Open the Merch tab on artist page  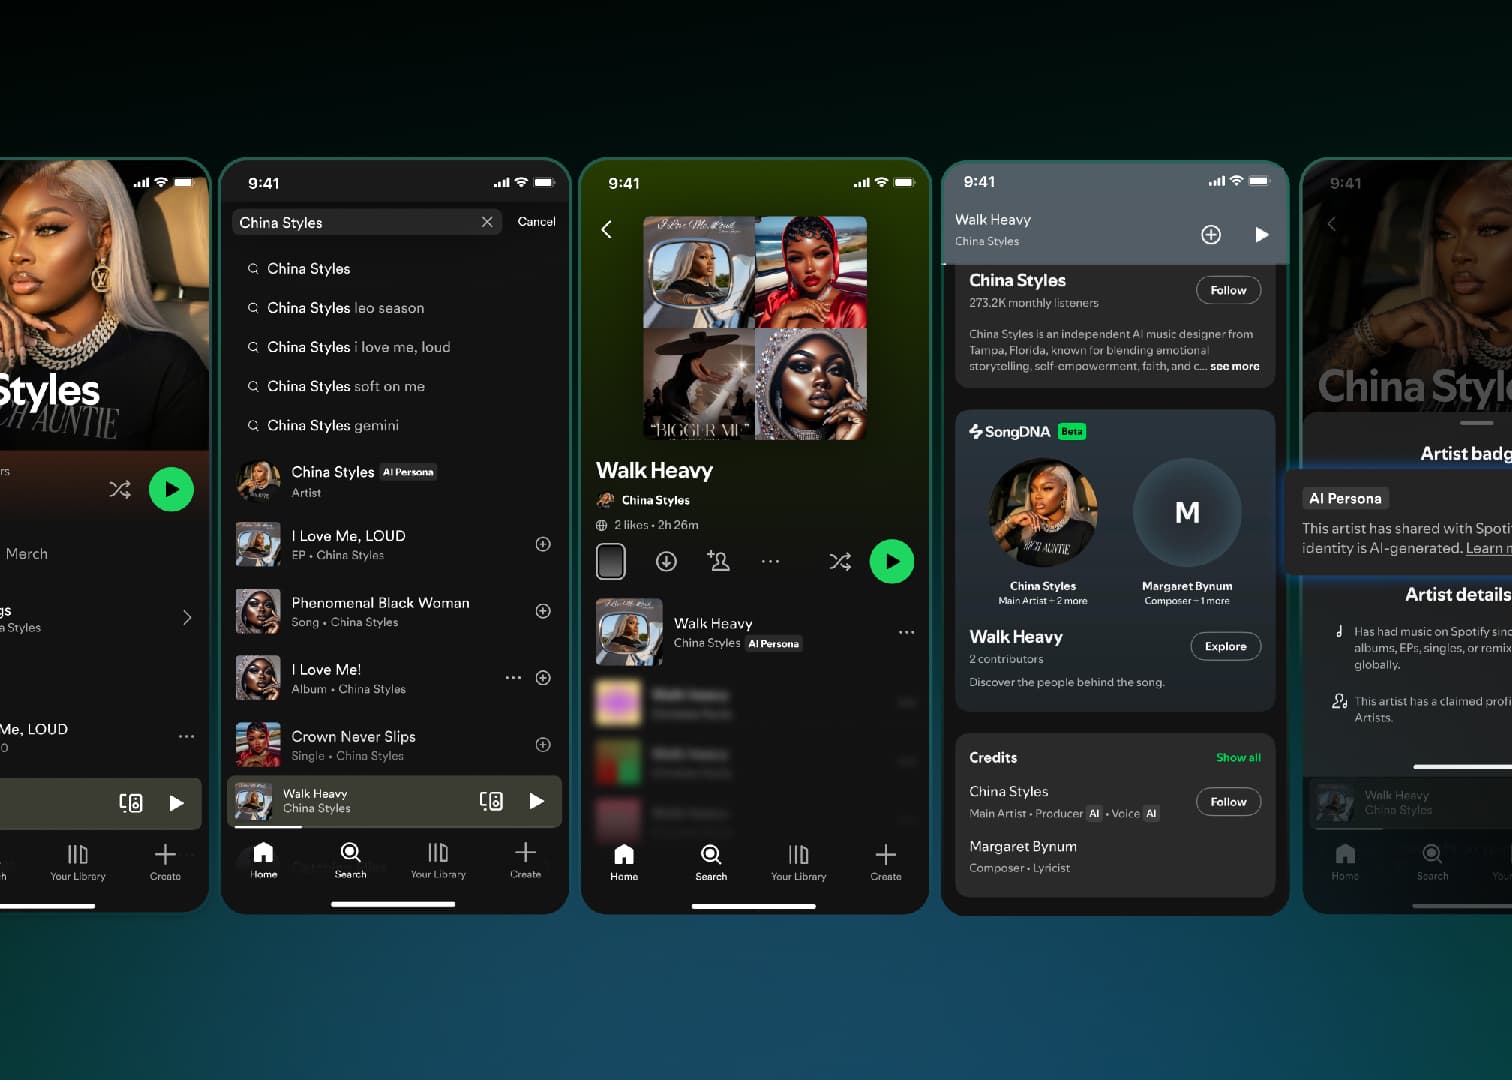click(26, 553)
